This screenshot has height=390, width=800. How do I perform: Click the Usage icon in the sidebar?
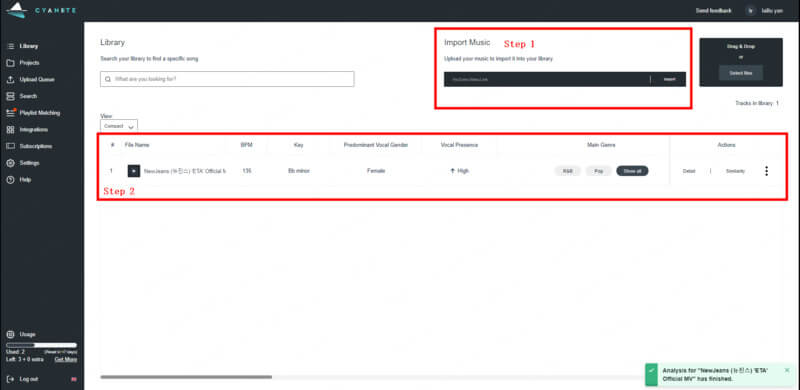point(10,334)
